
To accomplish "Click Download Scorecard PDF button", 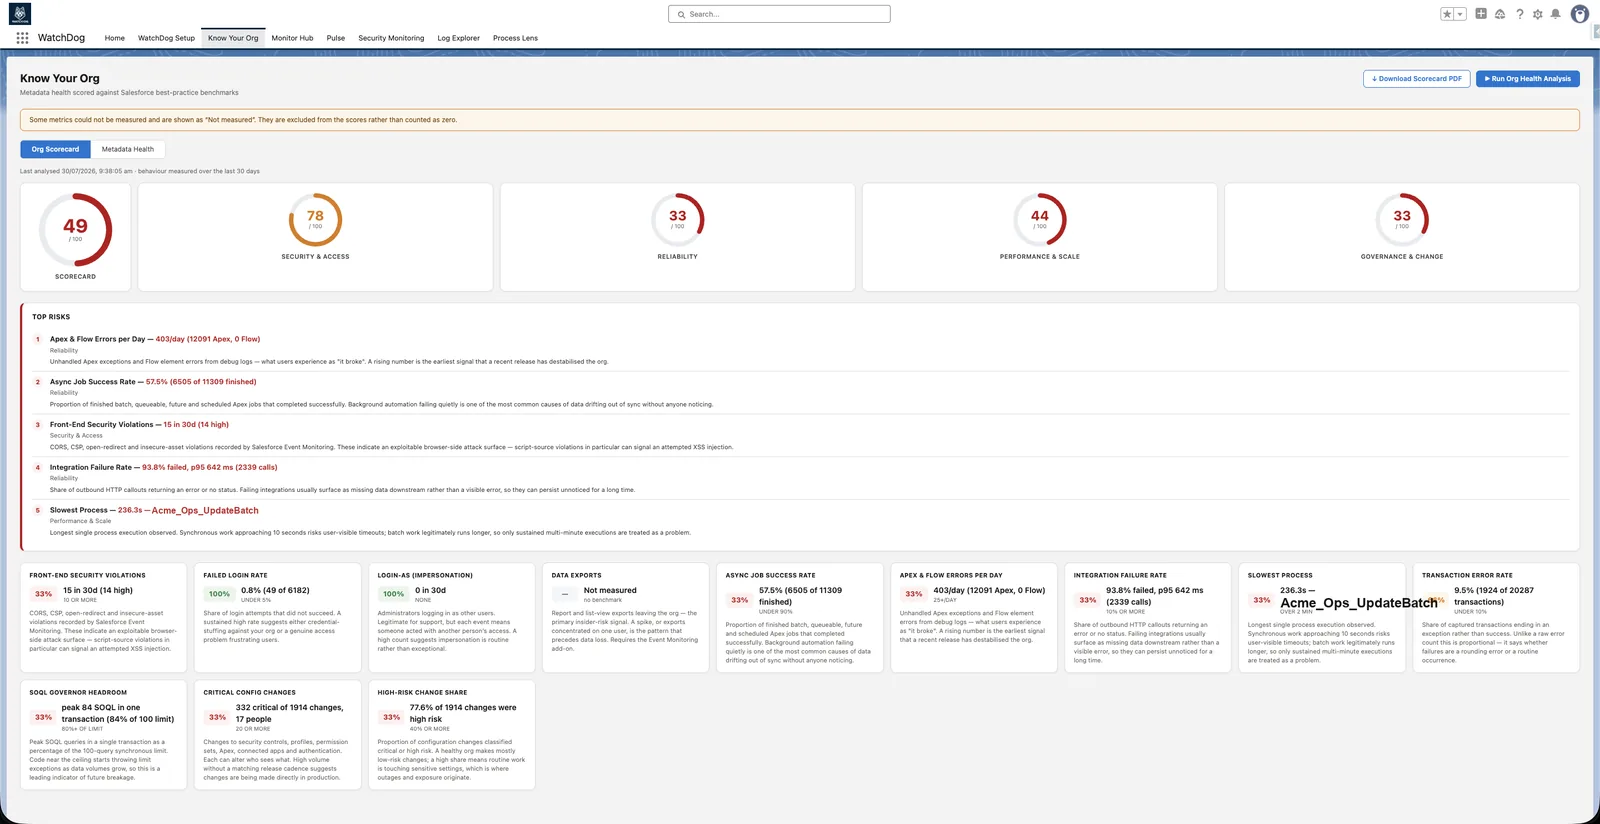I will (x=1417, y=78).
